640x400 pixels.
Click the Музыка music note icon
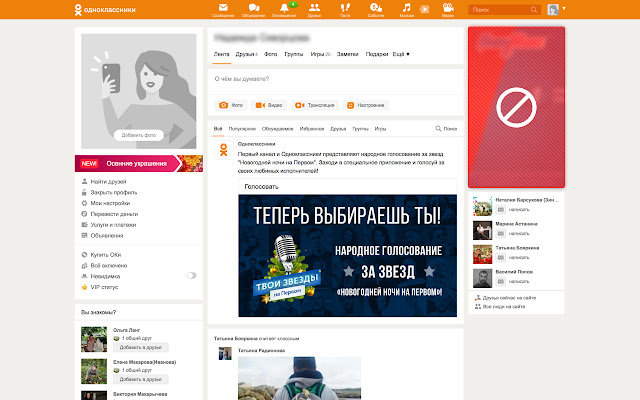[x=406, y=9]
